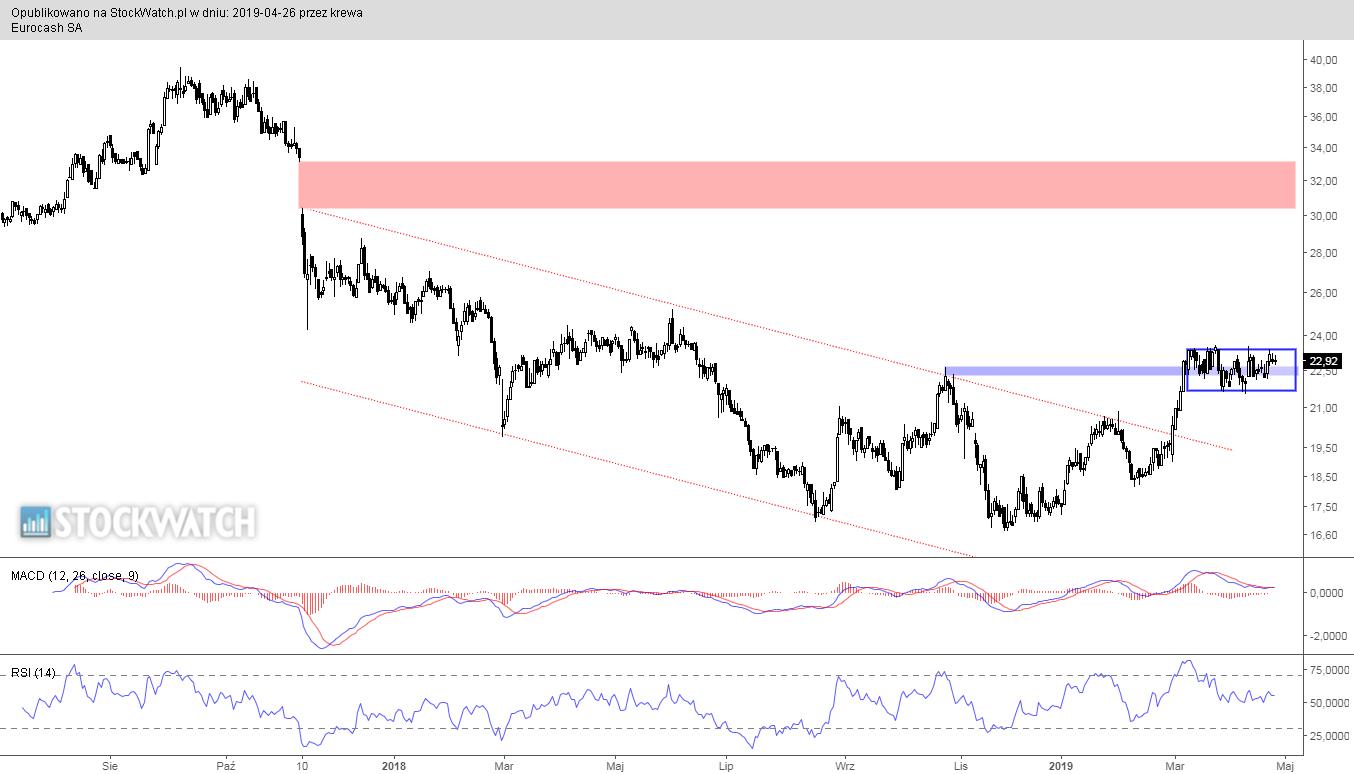Click the Lis month label on time axis

click(961, 765)
